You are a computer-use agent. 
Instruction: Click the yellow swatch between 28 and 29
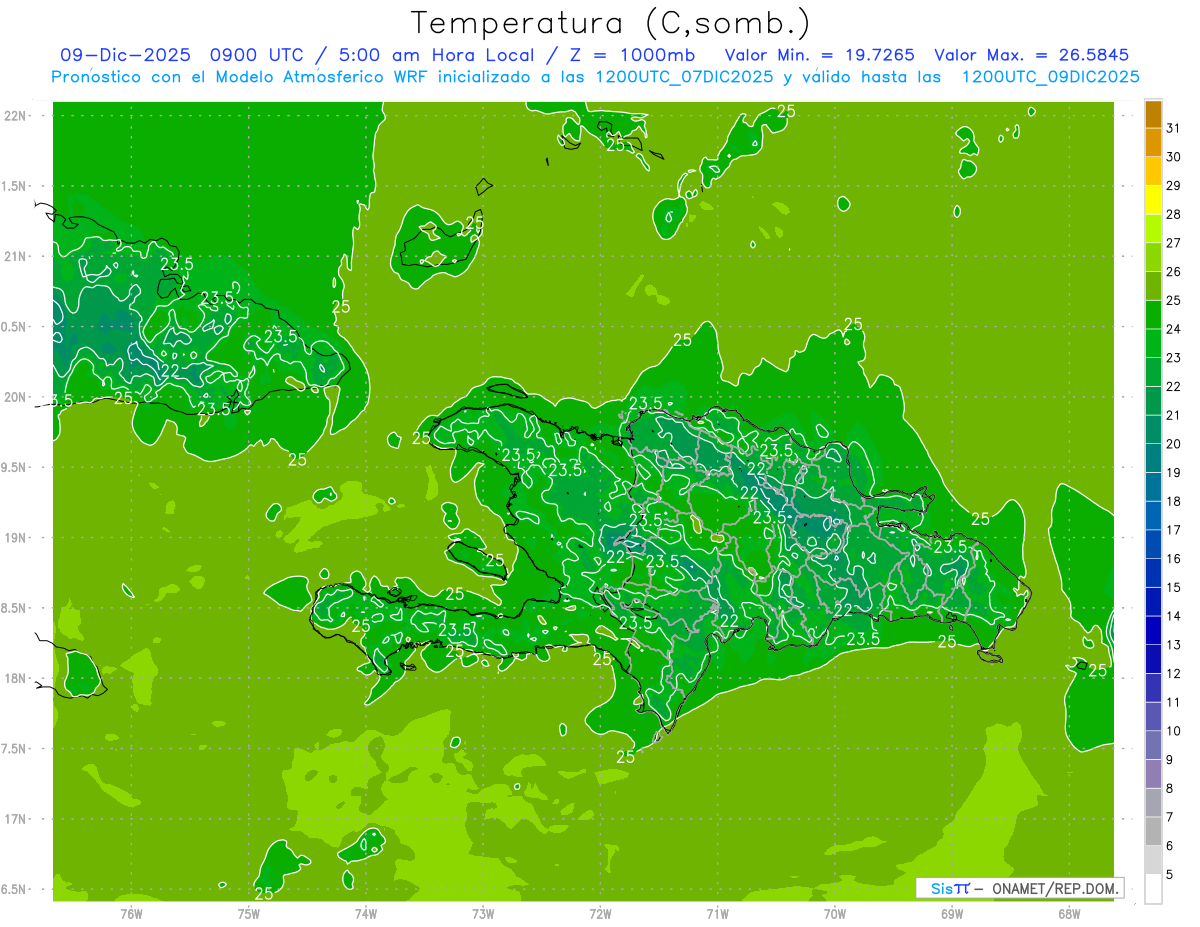click(x=1153, y=200)
